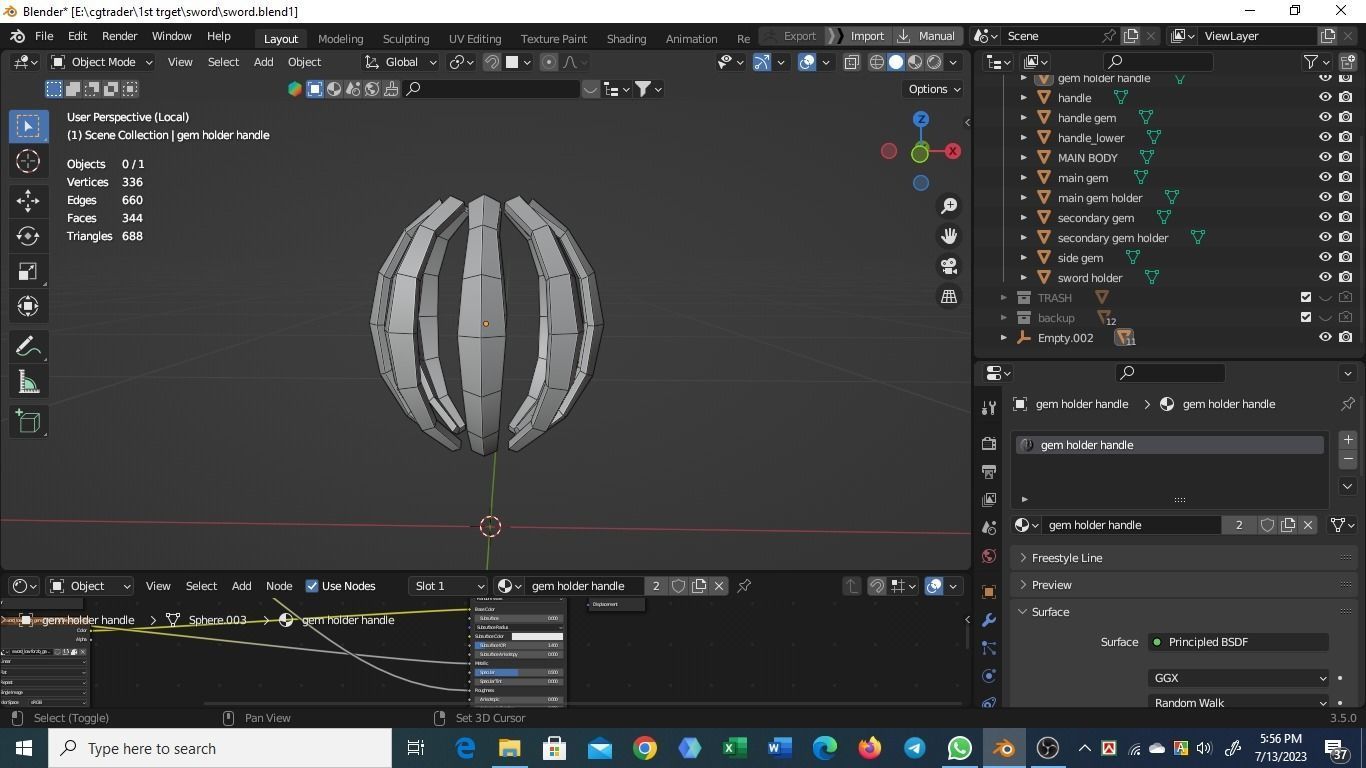
Task: Open the GGX distribution dropdown
Action: [x=1239, y=678]
